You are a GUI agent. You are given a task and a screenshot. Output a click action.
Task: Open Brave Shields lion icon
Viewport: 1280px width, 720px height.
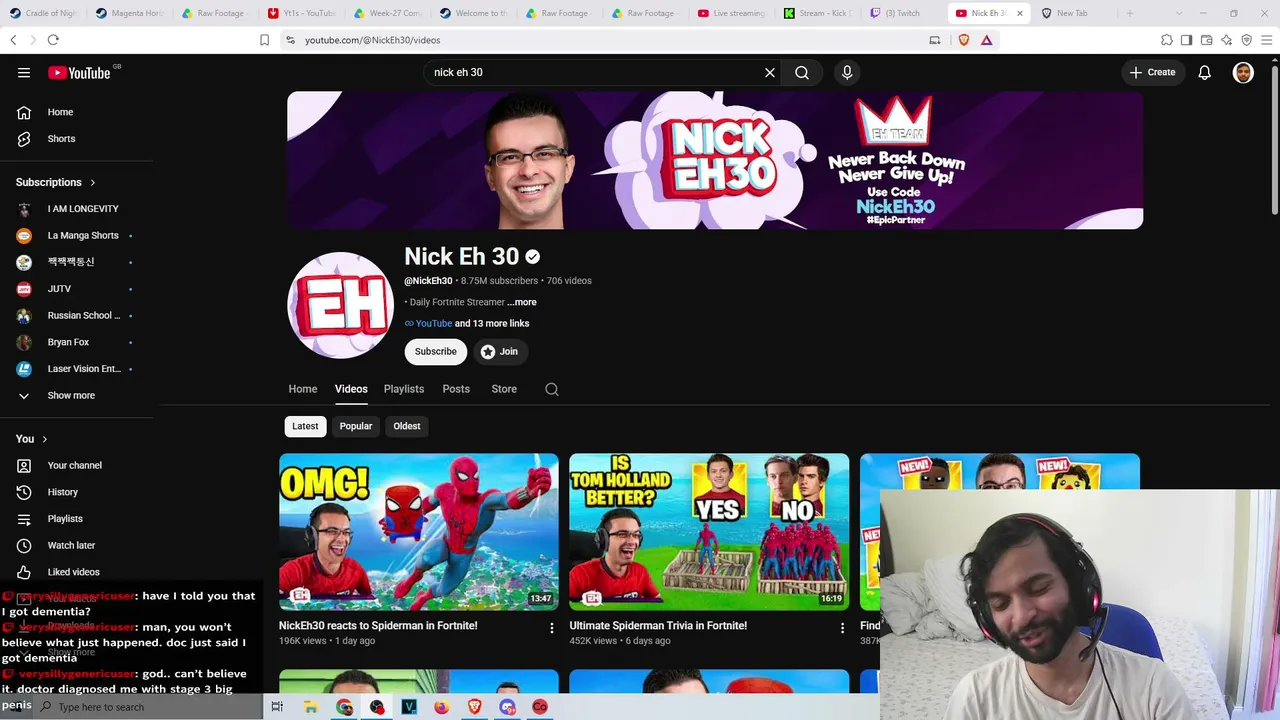pos(964,40)
